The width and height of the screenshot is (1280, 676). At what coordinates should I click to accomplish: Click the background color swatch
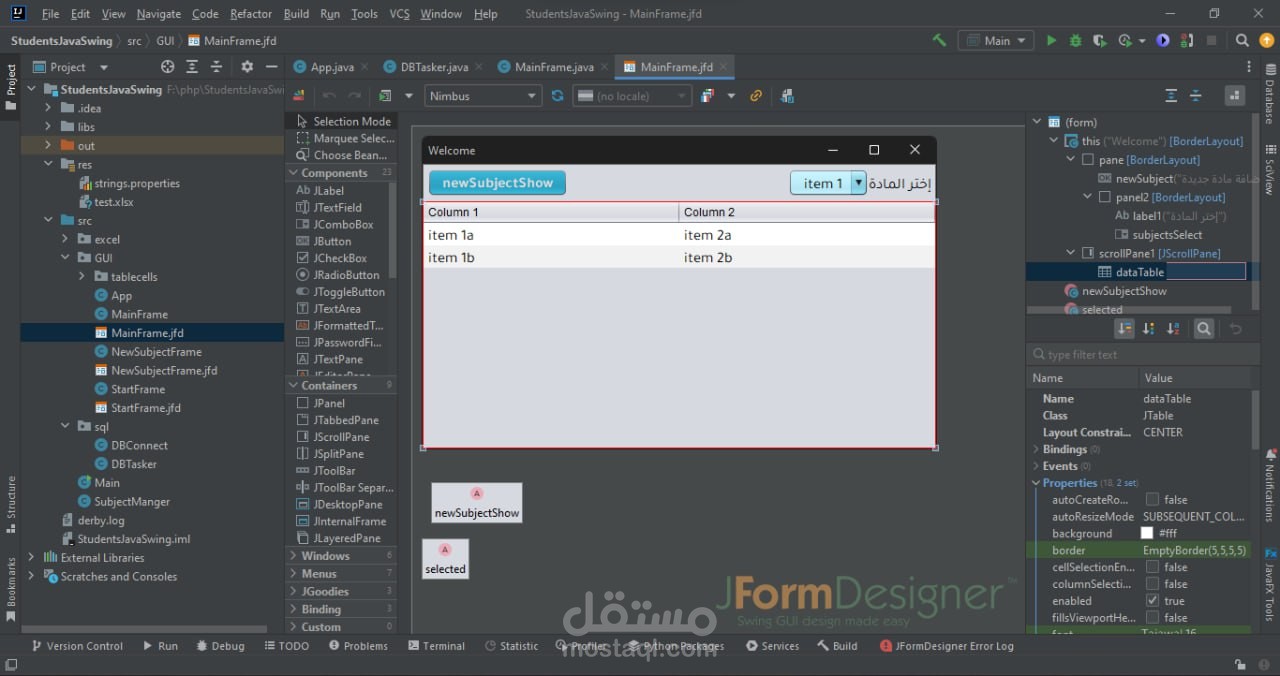[x=1146, y=533]
